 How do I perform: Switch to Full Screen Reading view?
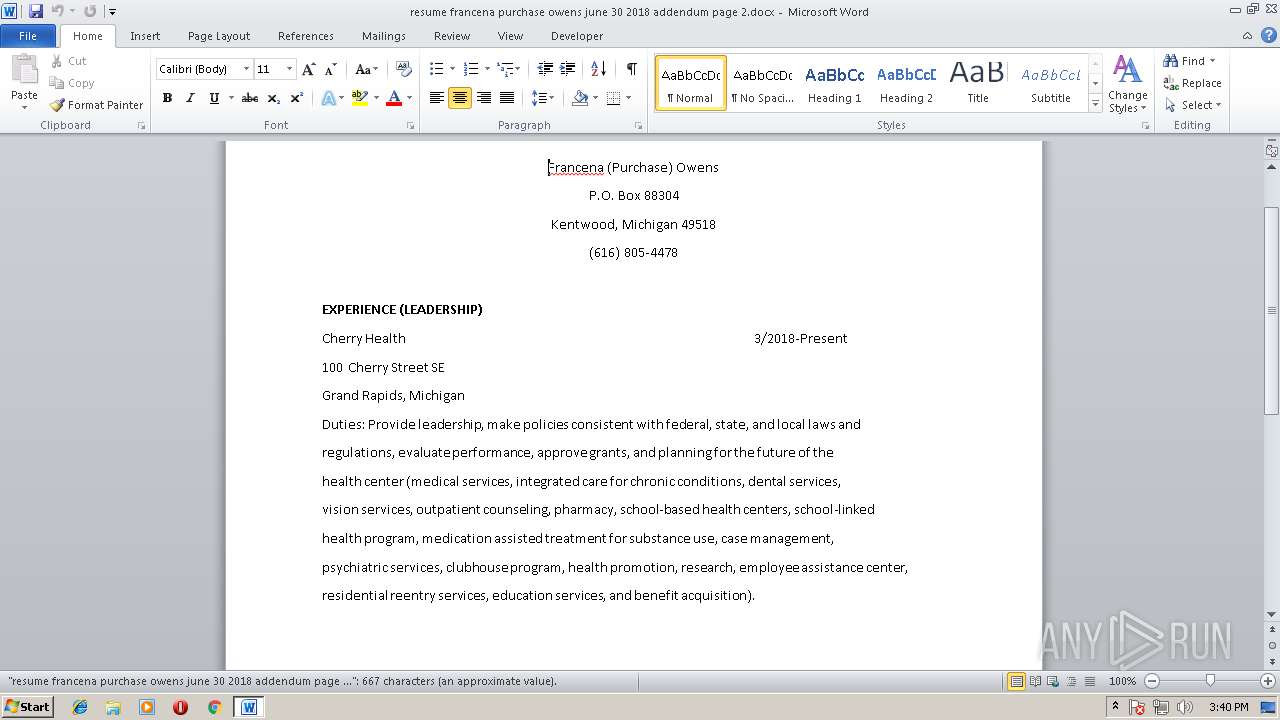point(1034,681)
